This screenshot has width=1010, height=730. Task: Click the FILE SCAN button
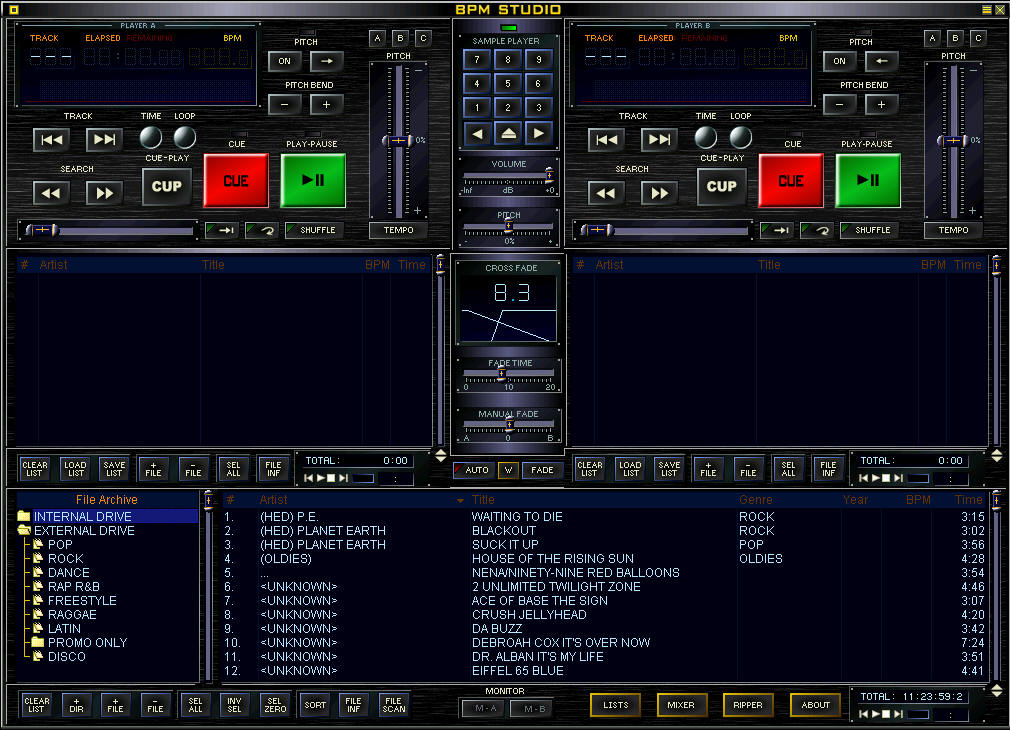pos(394,705)
